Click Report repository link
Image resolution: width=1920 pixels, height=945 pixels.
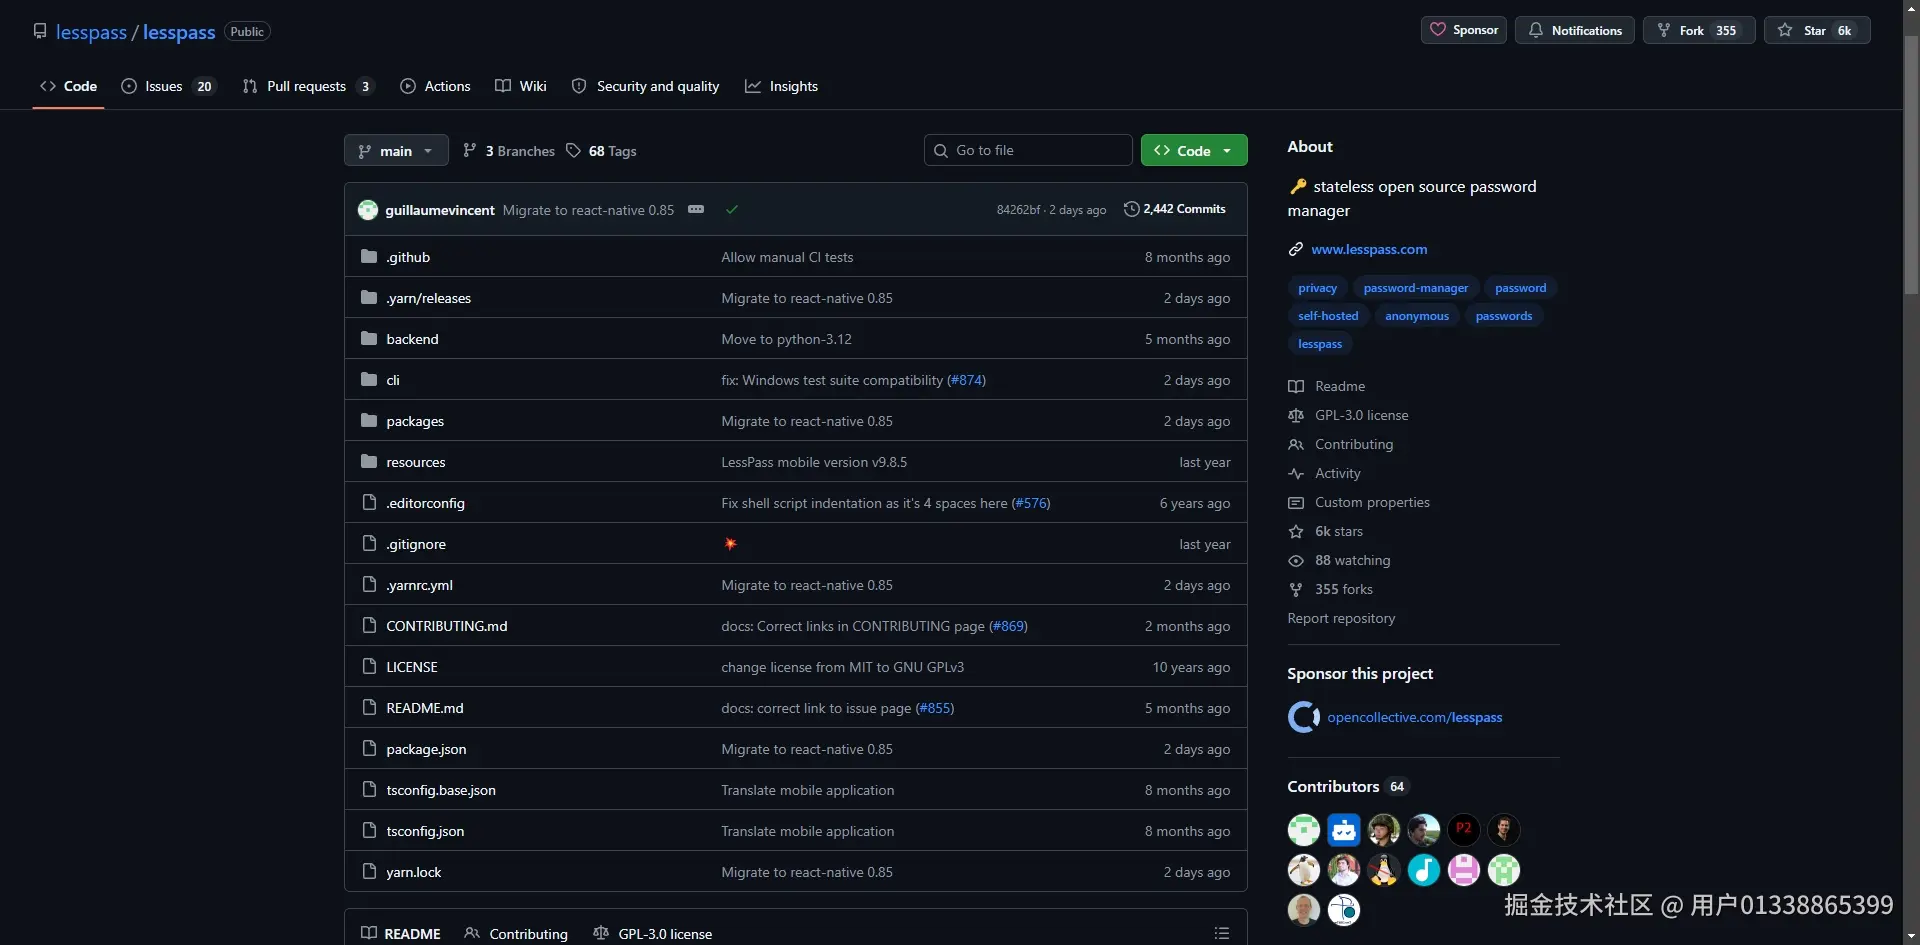[1341, 618]
